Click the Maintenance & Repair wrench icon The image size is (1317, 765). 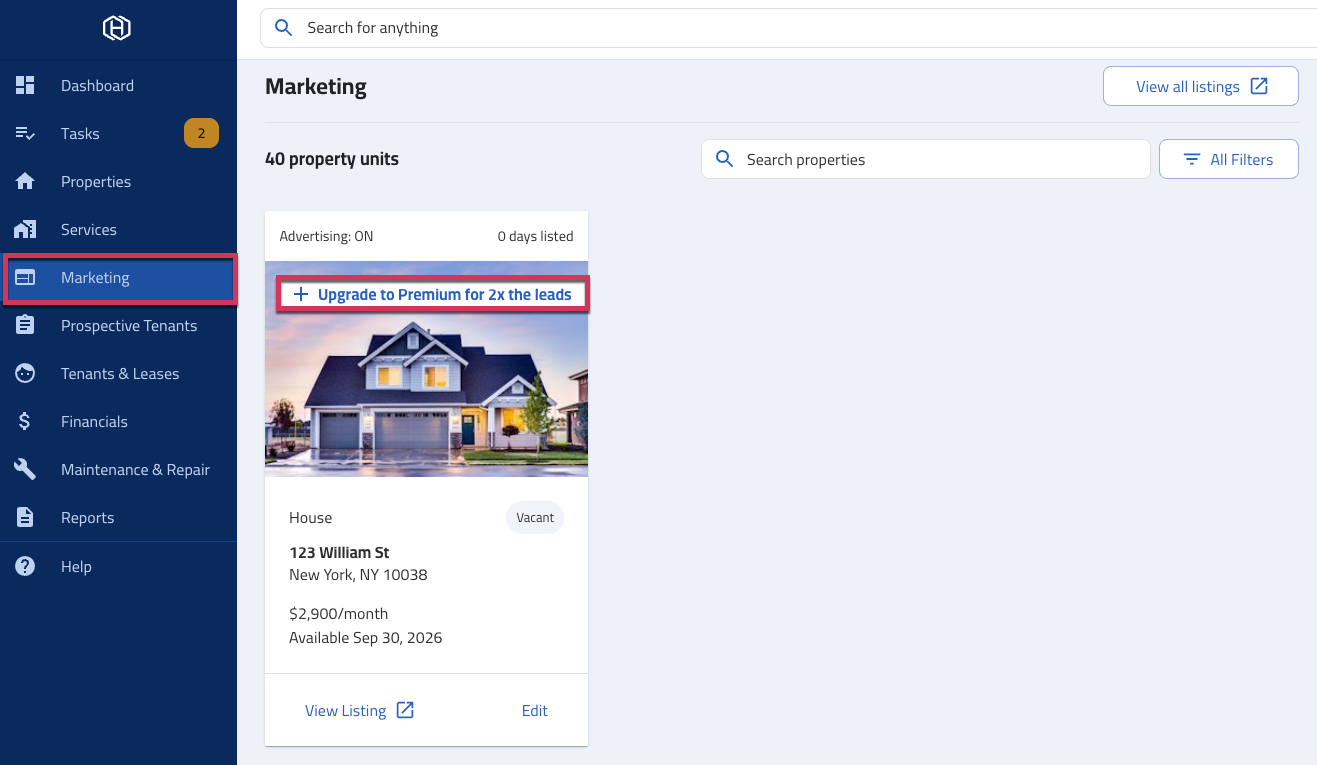[25, 469]
